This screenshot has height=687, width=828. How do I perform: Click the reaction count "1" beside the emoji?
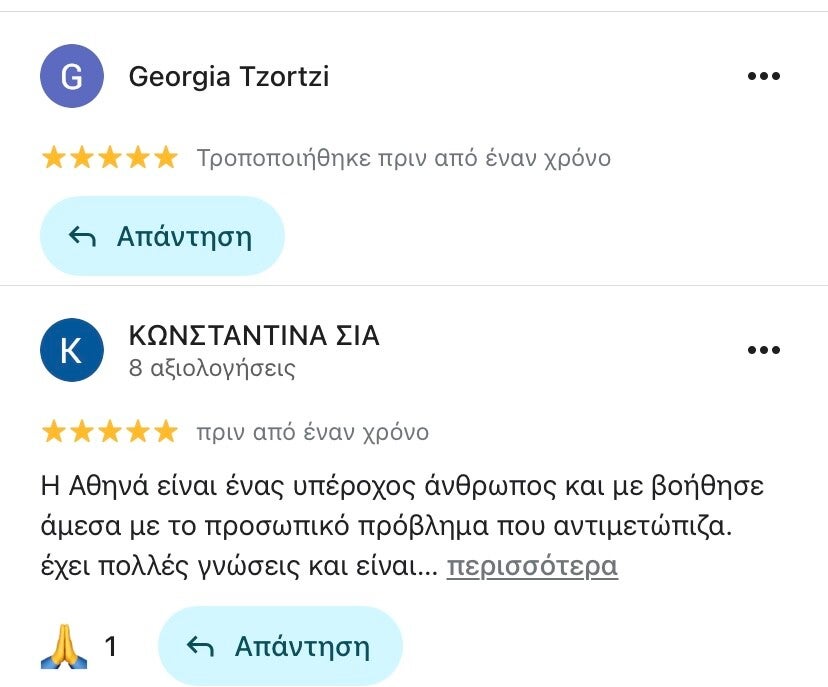111,647
